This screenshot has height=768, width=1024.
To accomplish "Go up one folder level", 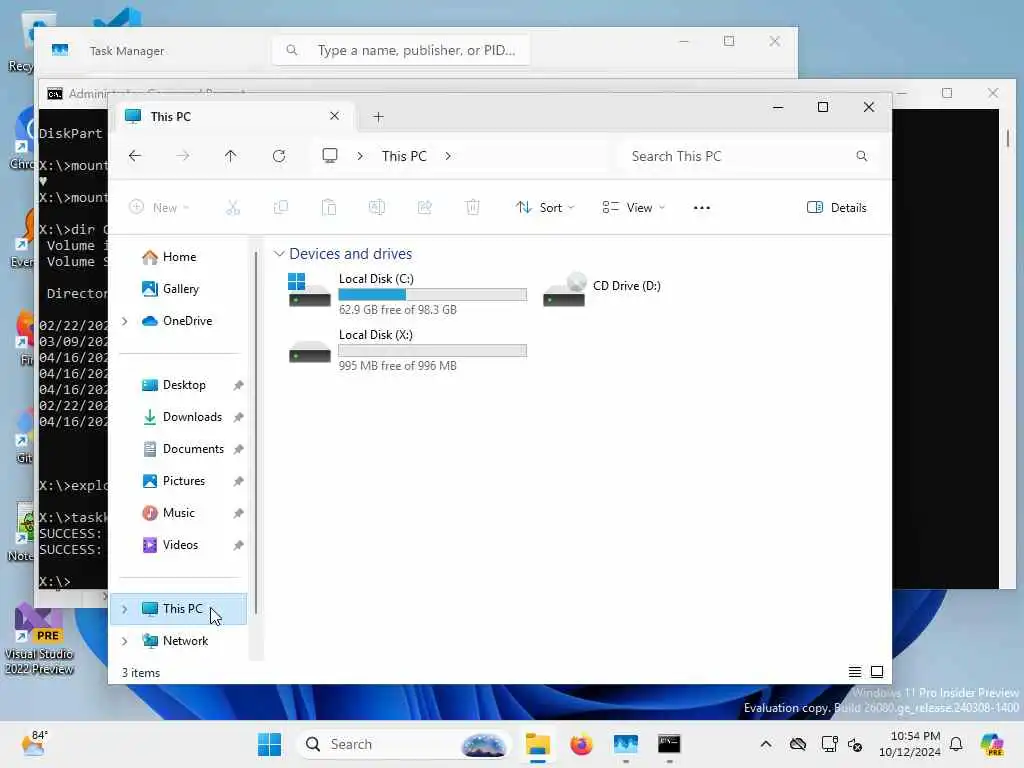I will pos(231,156).
